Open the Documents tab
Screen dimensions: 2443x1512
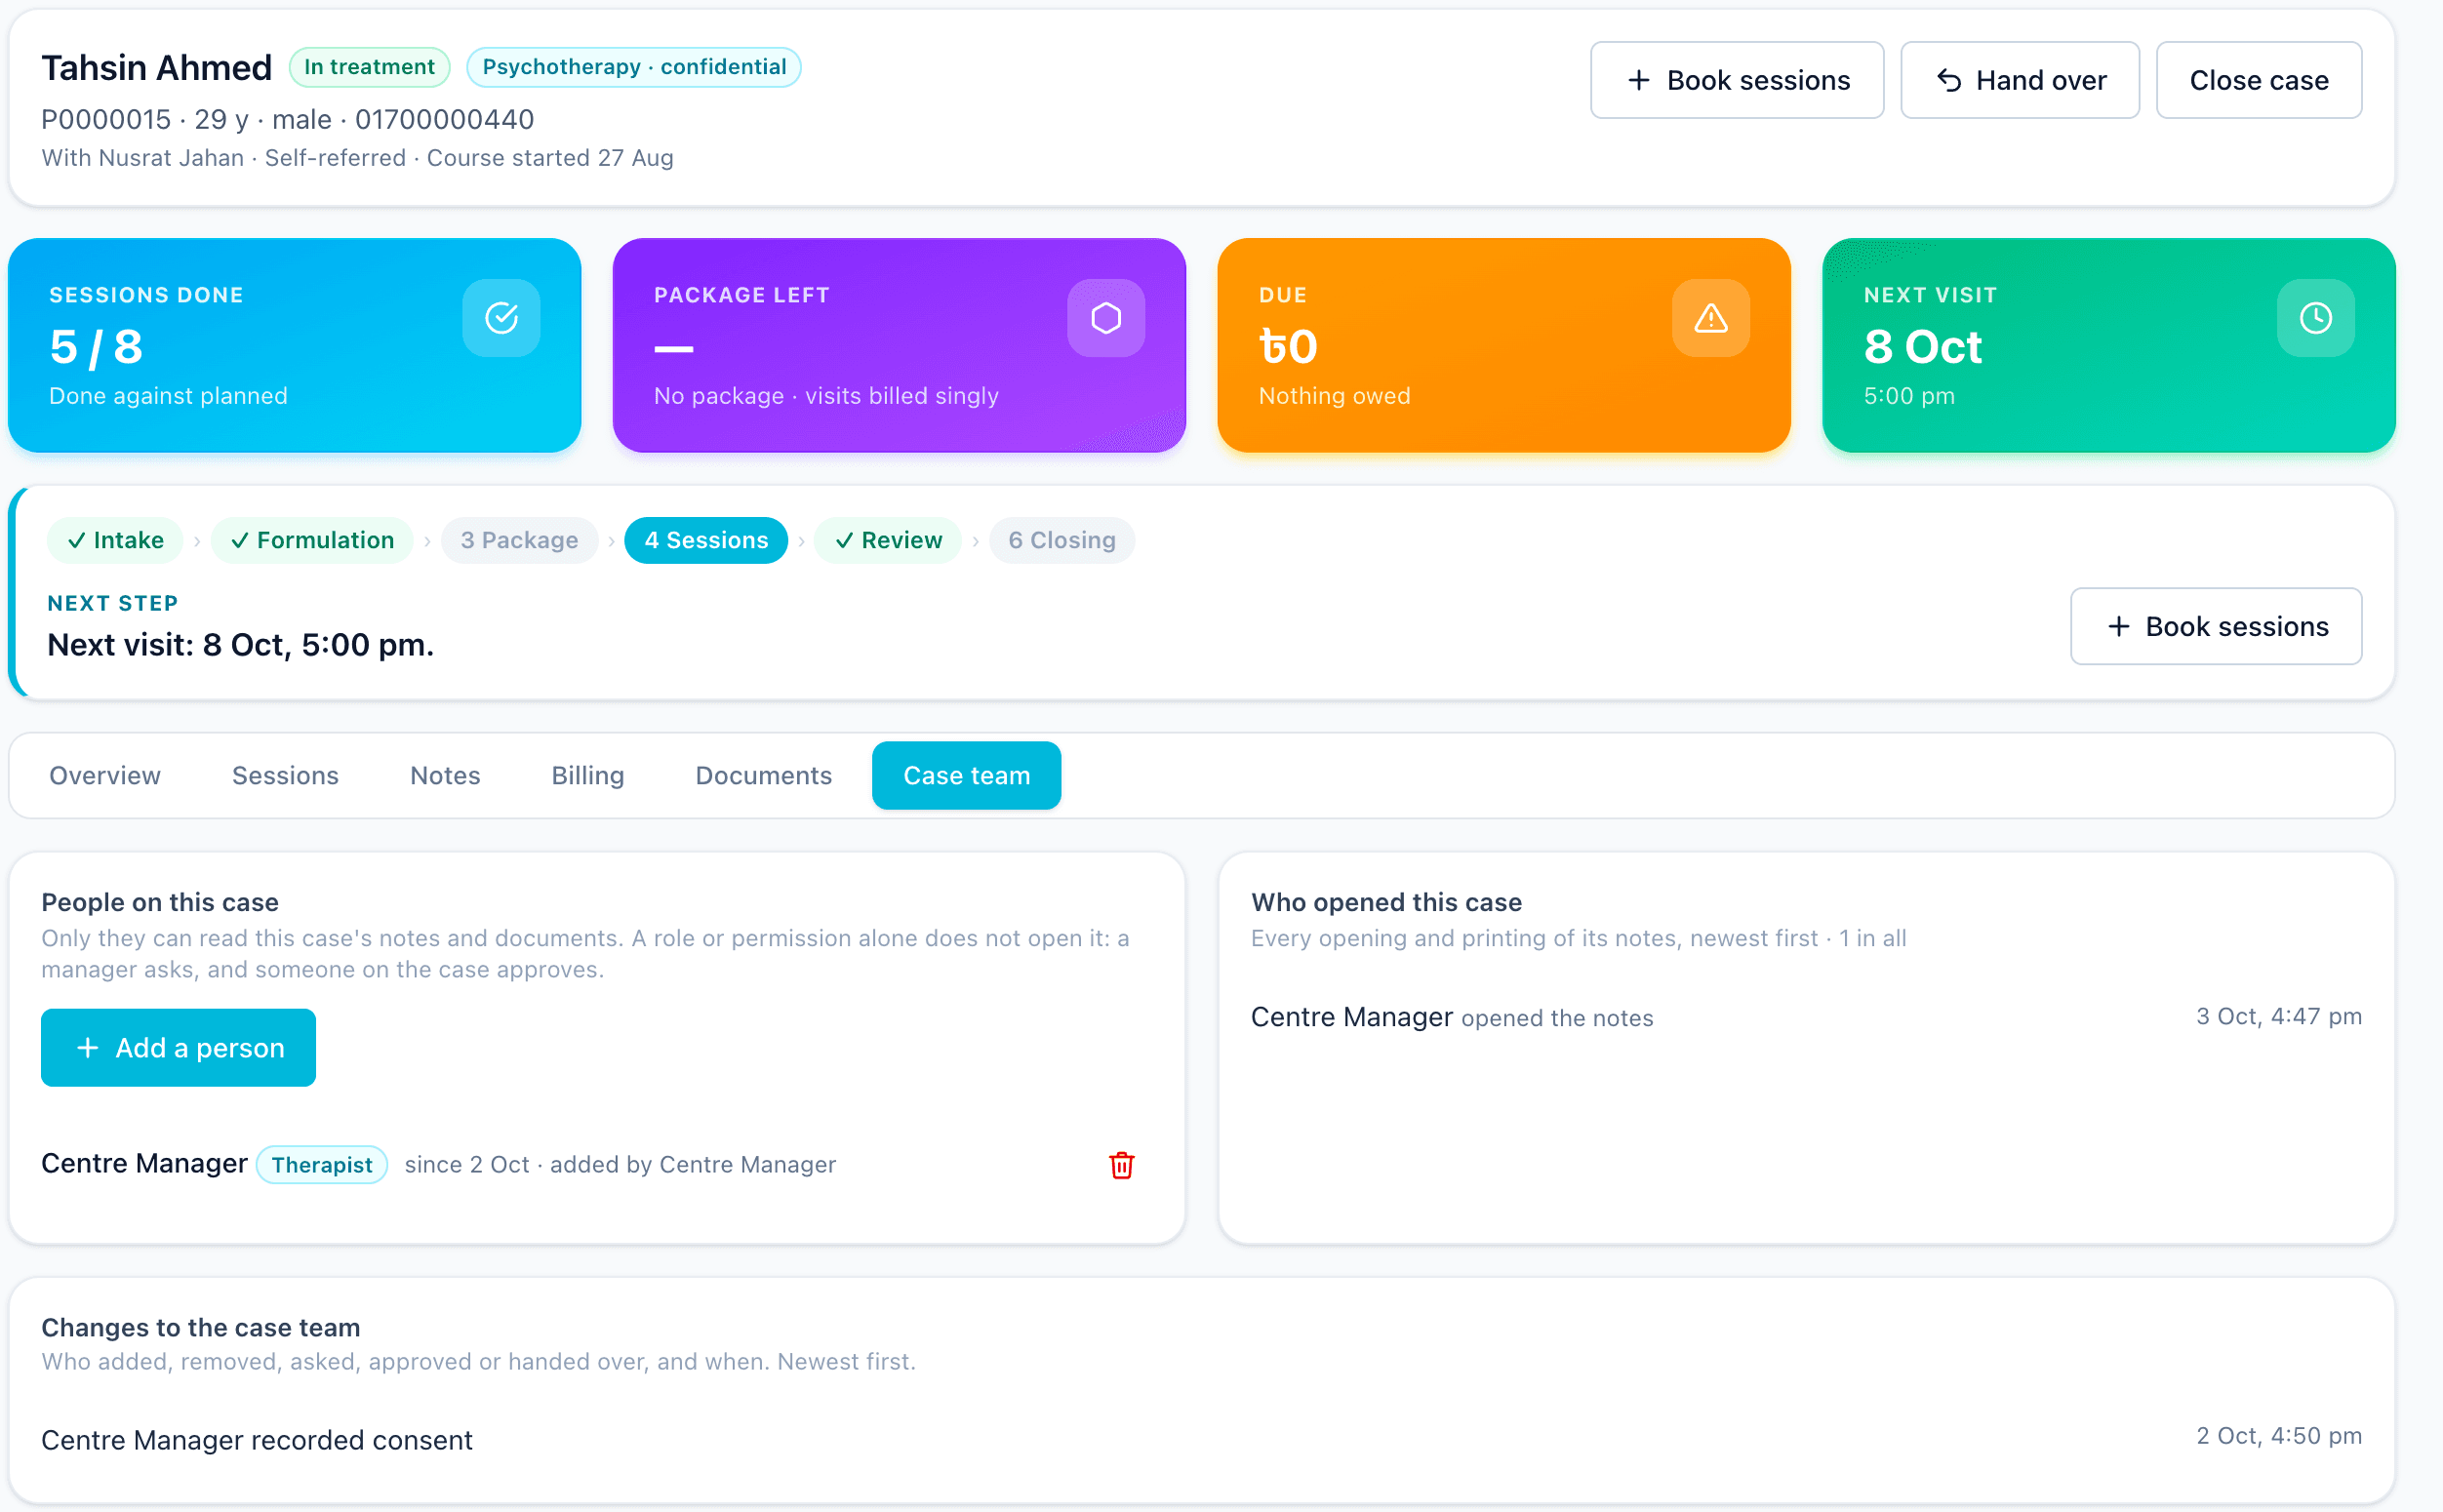(x=764, y=776)
